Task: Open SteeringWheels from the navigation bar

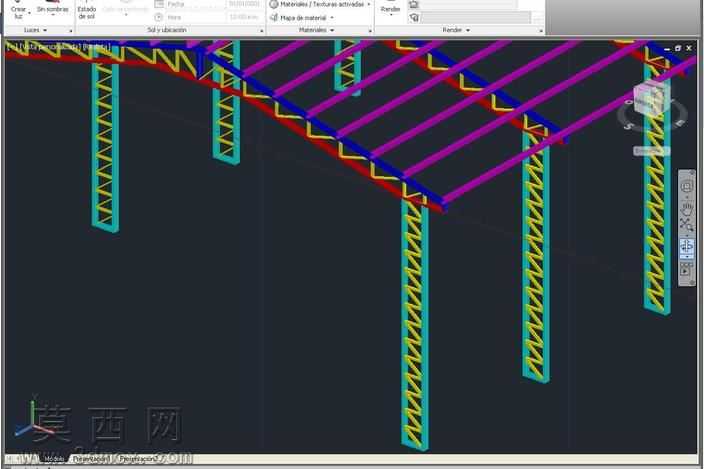Action: [x=686, y=186]
